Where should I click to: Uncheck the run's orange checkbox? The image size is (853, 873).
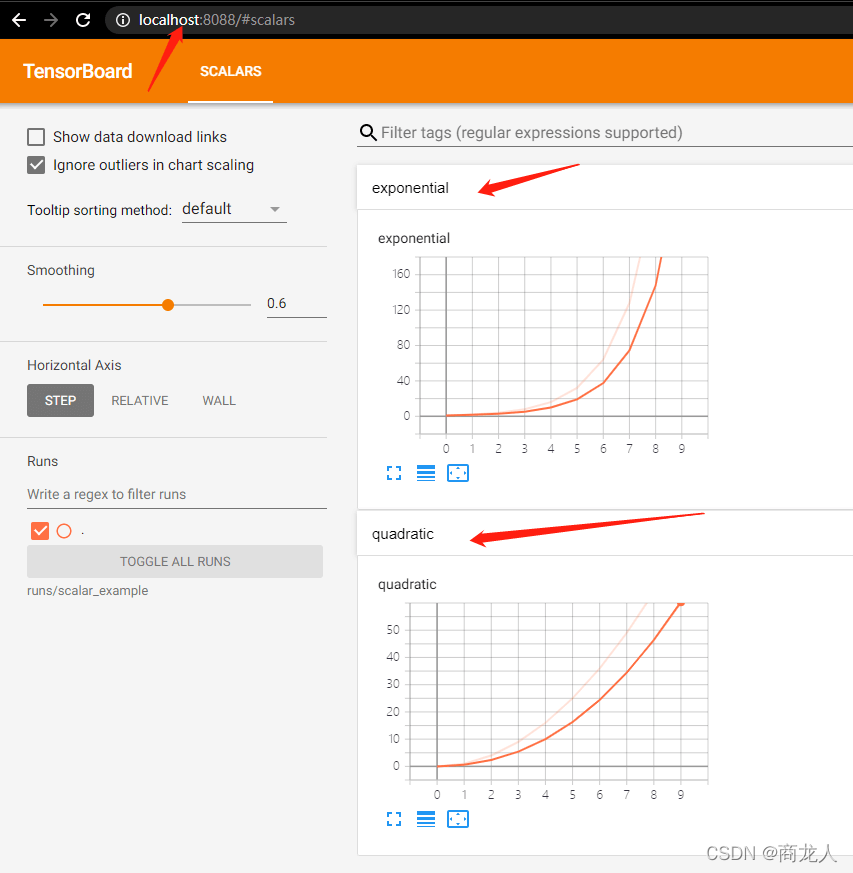pyautogui.click(x=40, y=531)
